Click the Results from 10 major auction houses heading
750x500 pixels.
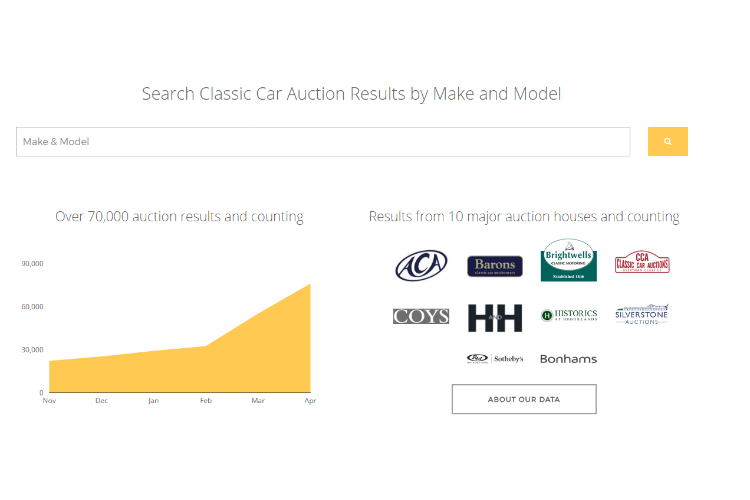pos(524,216)
